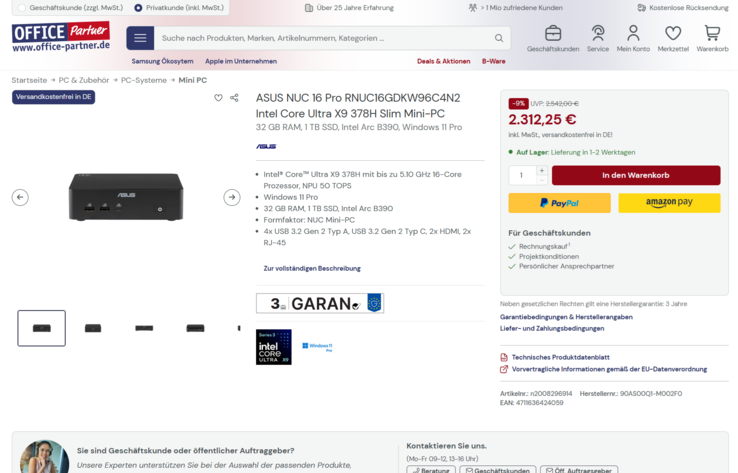Click the Öff. Auftraggeber contact button
738x473 pixels.
[x=579, y=469]
